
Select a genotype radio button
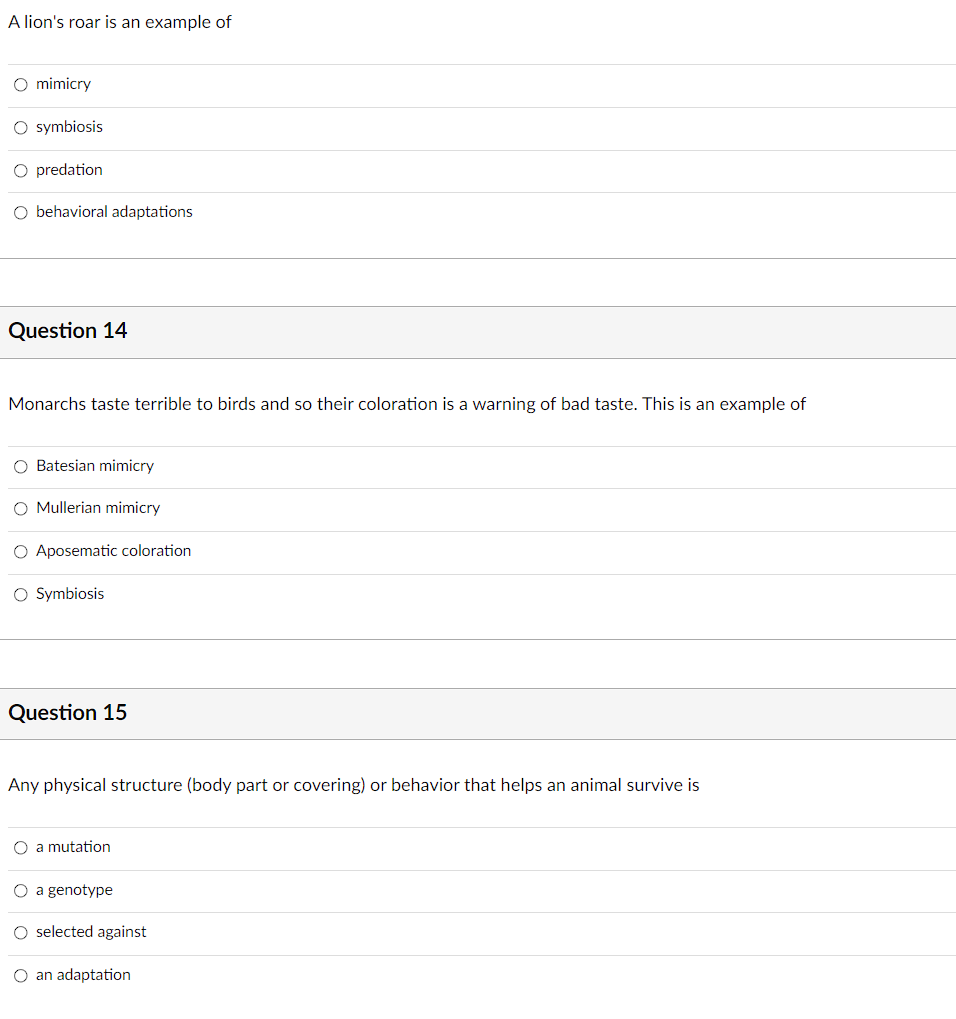tap(21, 890)
